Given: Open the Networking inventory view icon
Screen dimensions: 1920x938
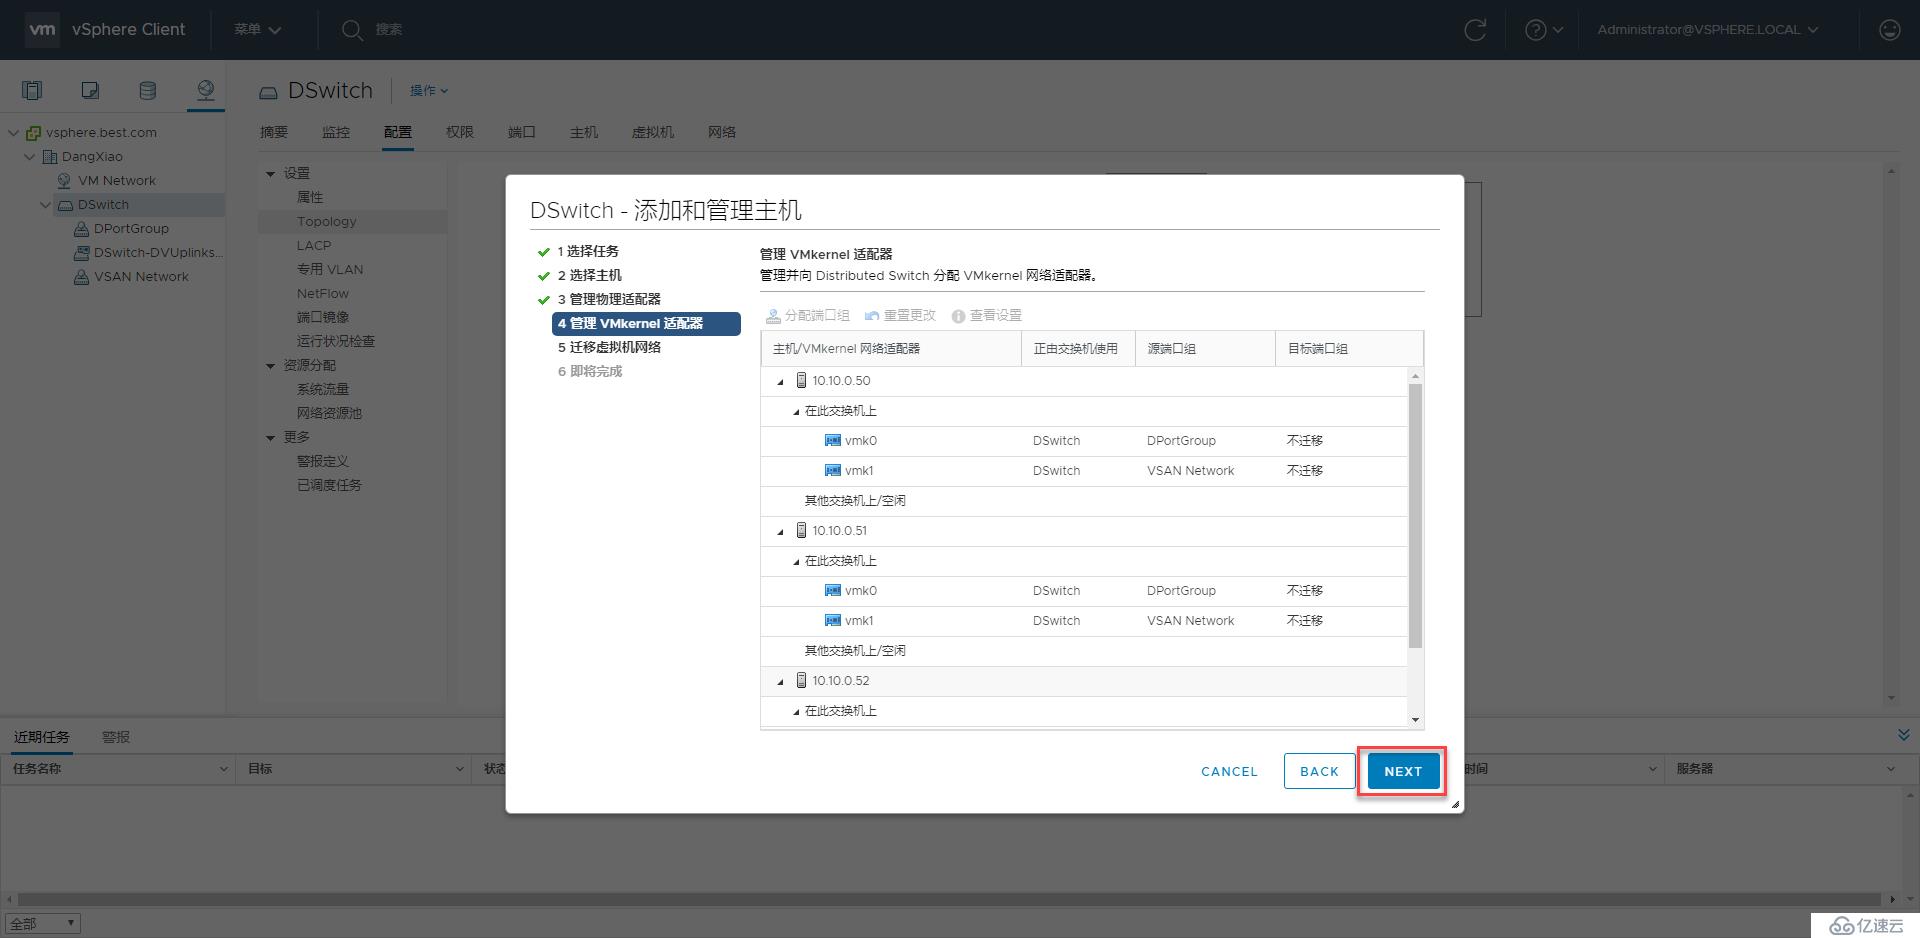Looking at the screenshot, I should (x=205, y=91).
